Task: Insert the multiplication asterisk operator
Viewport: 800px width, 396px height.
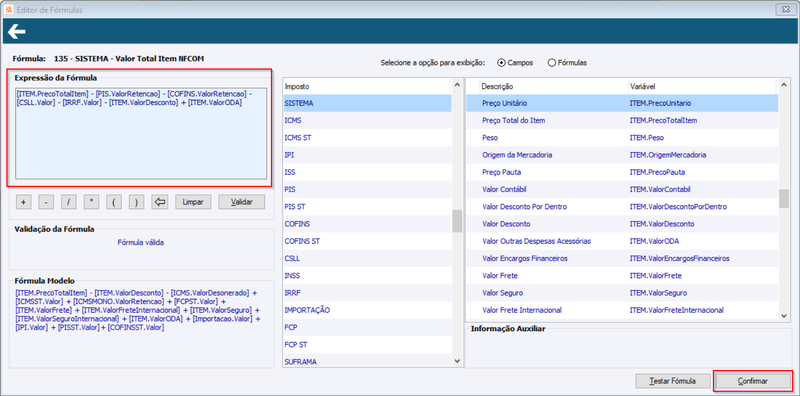Action: click(x=91, y=202)
